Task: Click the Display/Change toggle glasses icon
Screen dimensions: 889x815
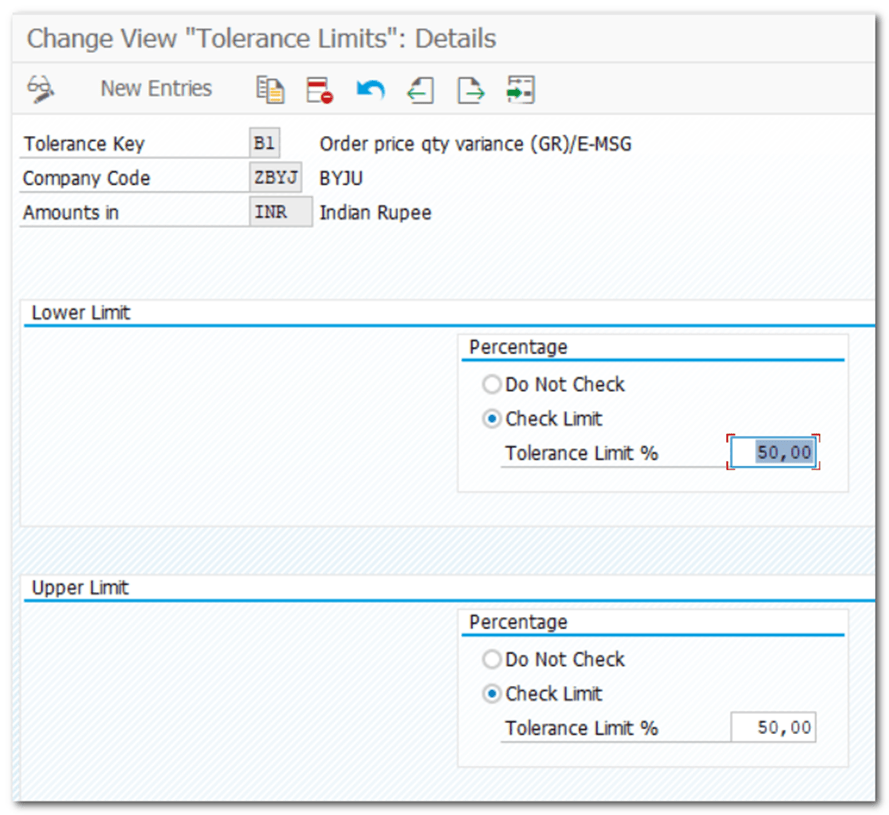Action: click(40, 89)
